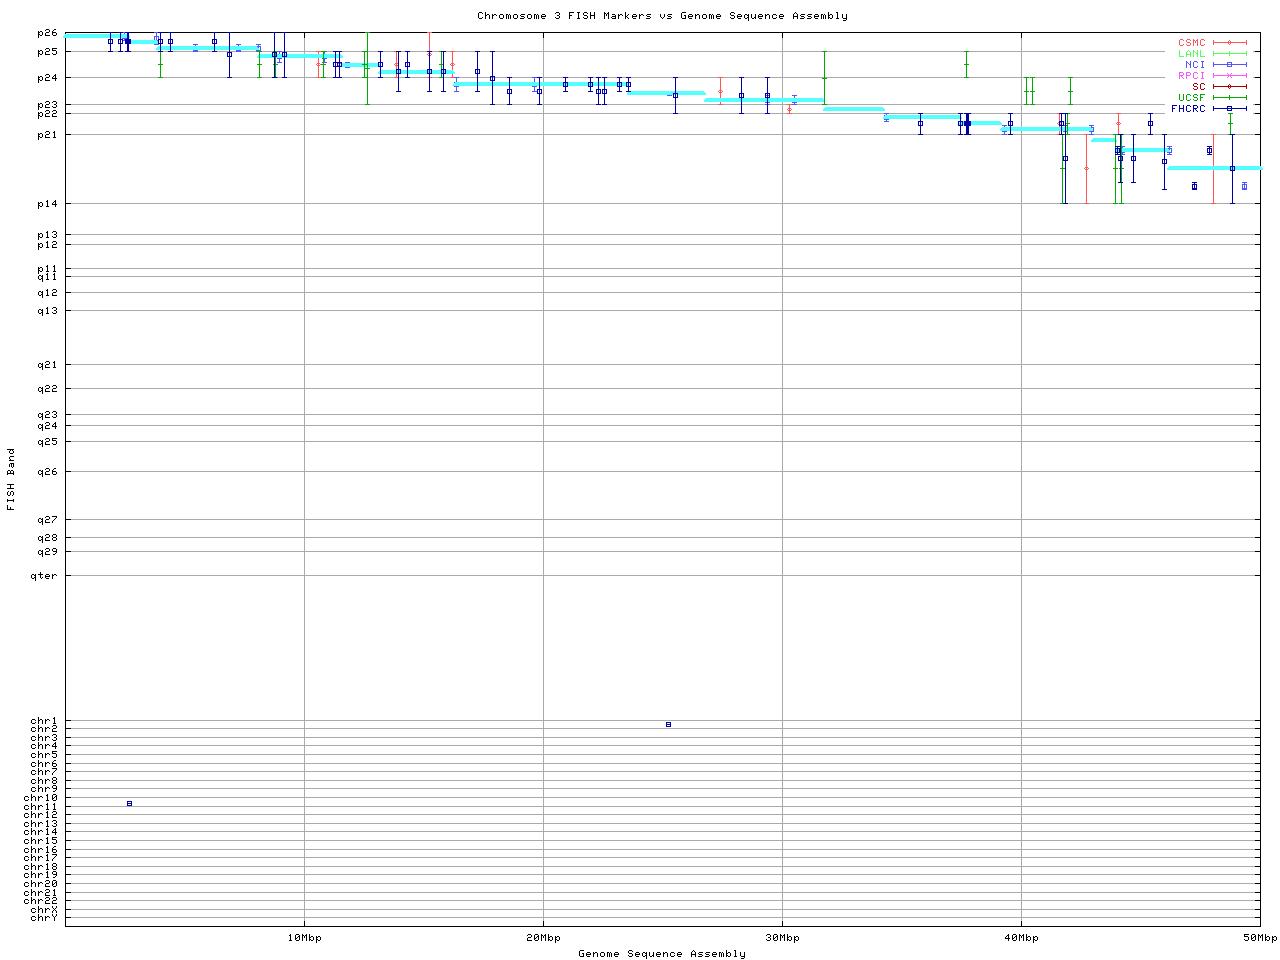1280x960 pixels.
Task: Select the black square marker on chr10 row
Action: point(129,803)
